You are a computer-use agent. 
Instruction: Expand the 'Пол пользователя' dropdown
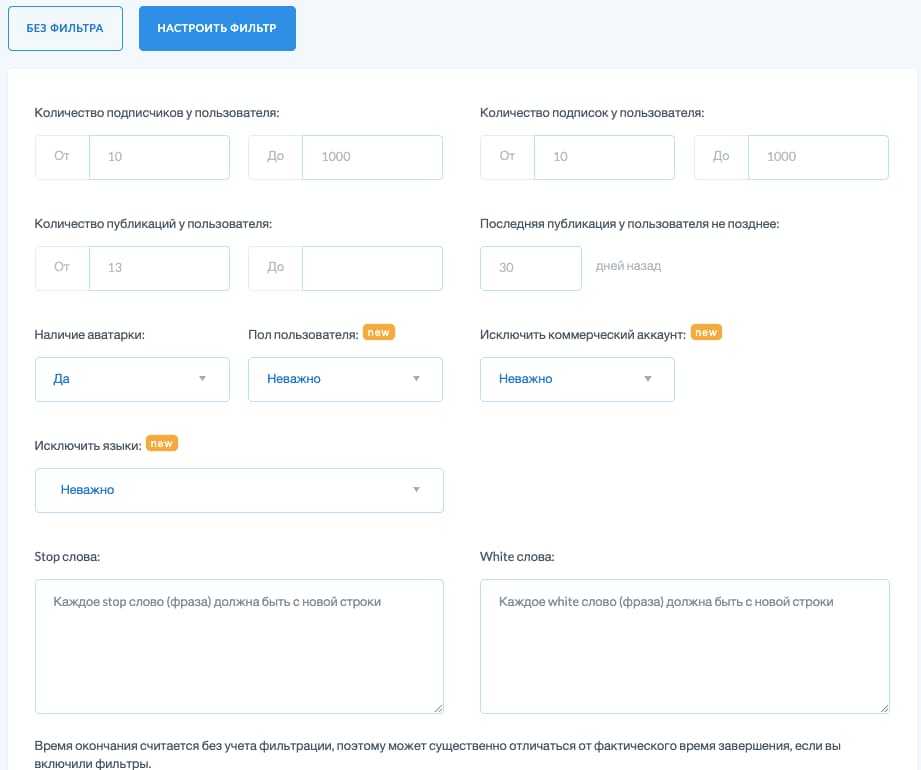(x=345, y=379)
